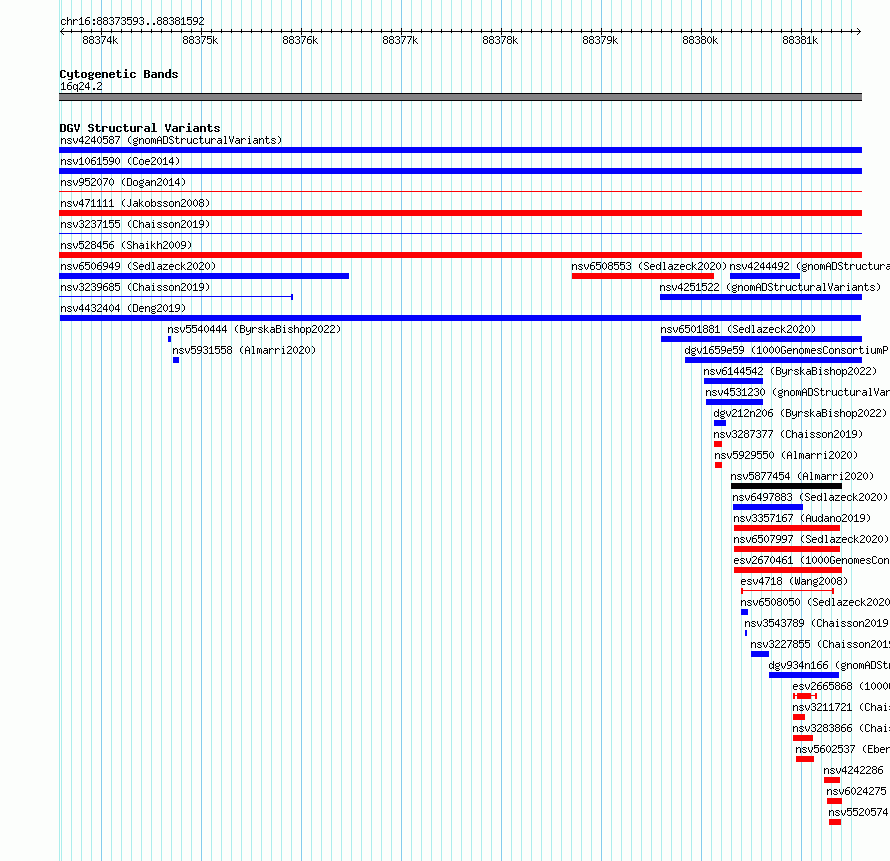Select the nsv1061590 (Coe2014) variant label

pos(120,161)
